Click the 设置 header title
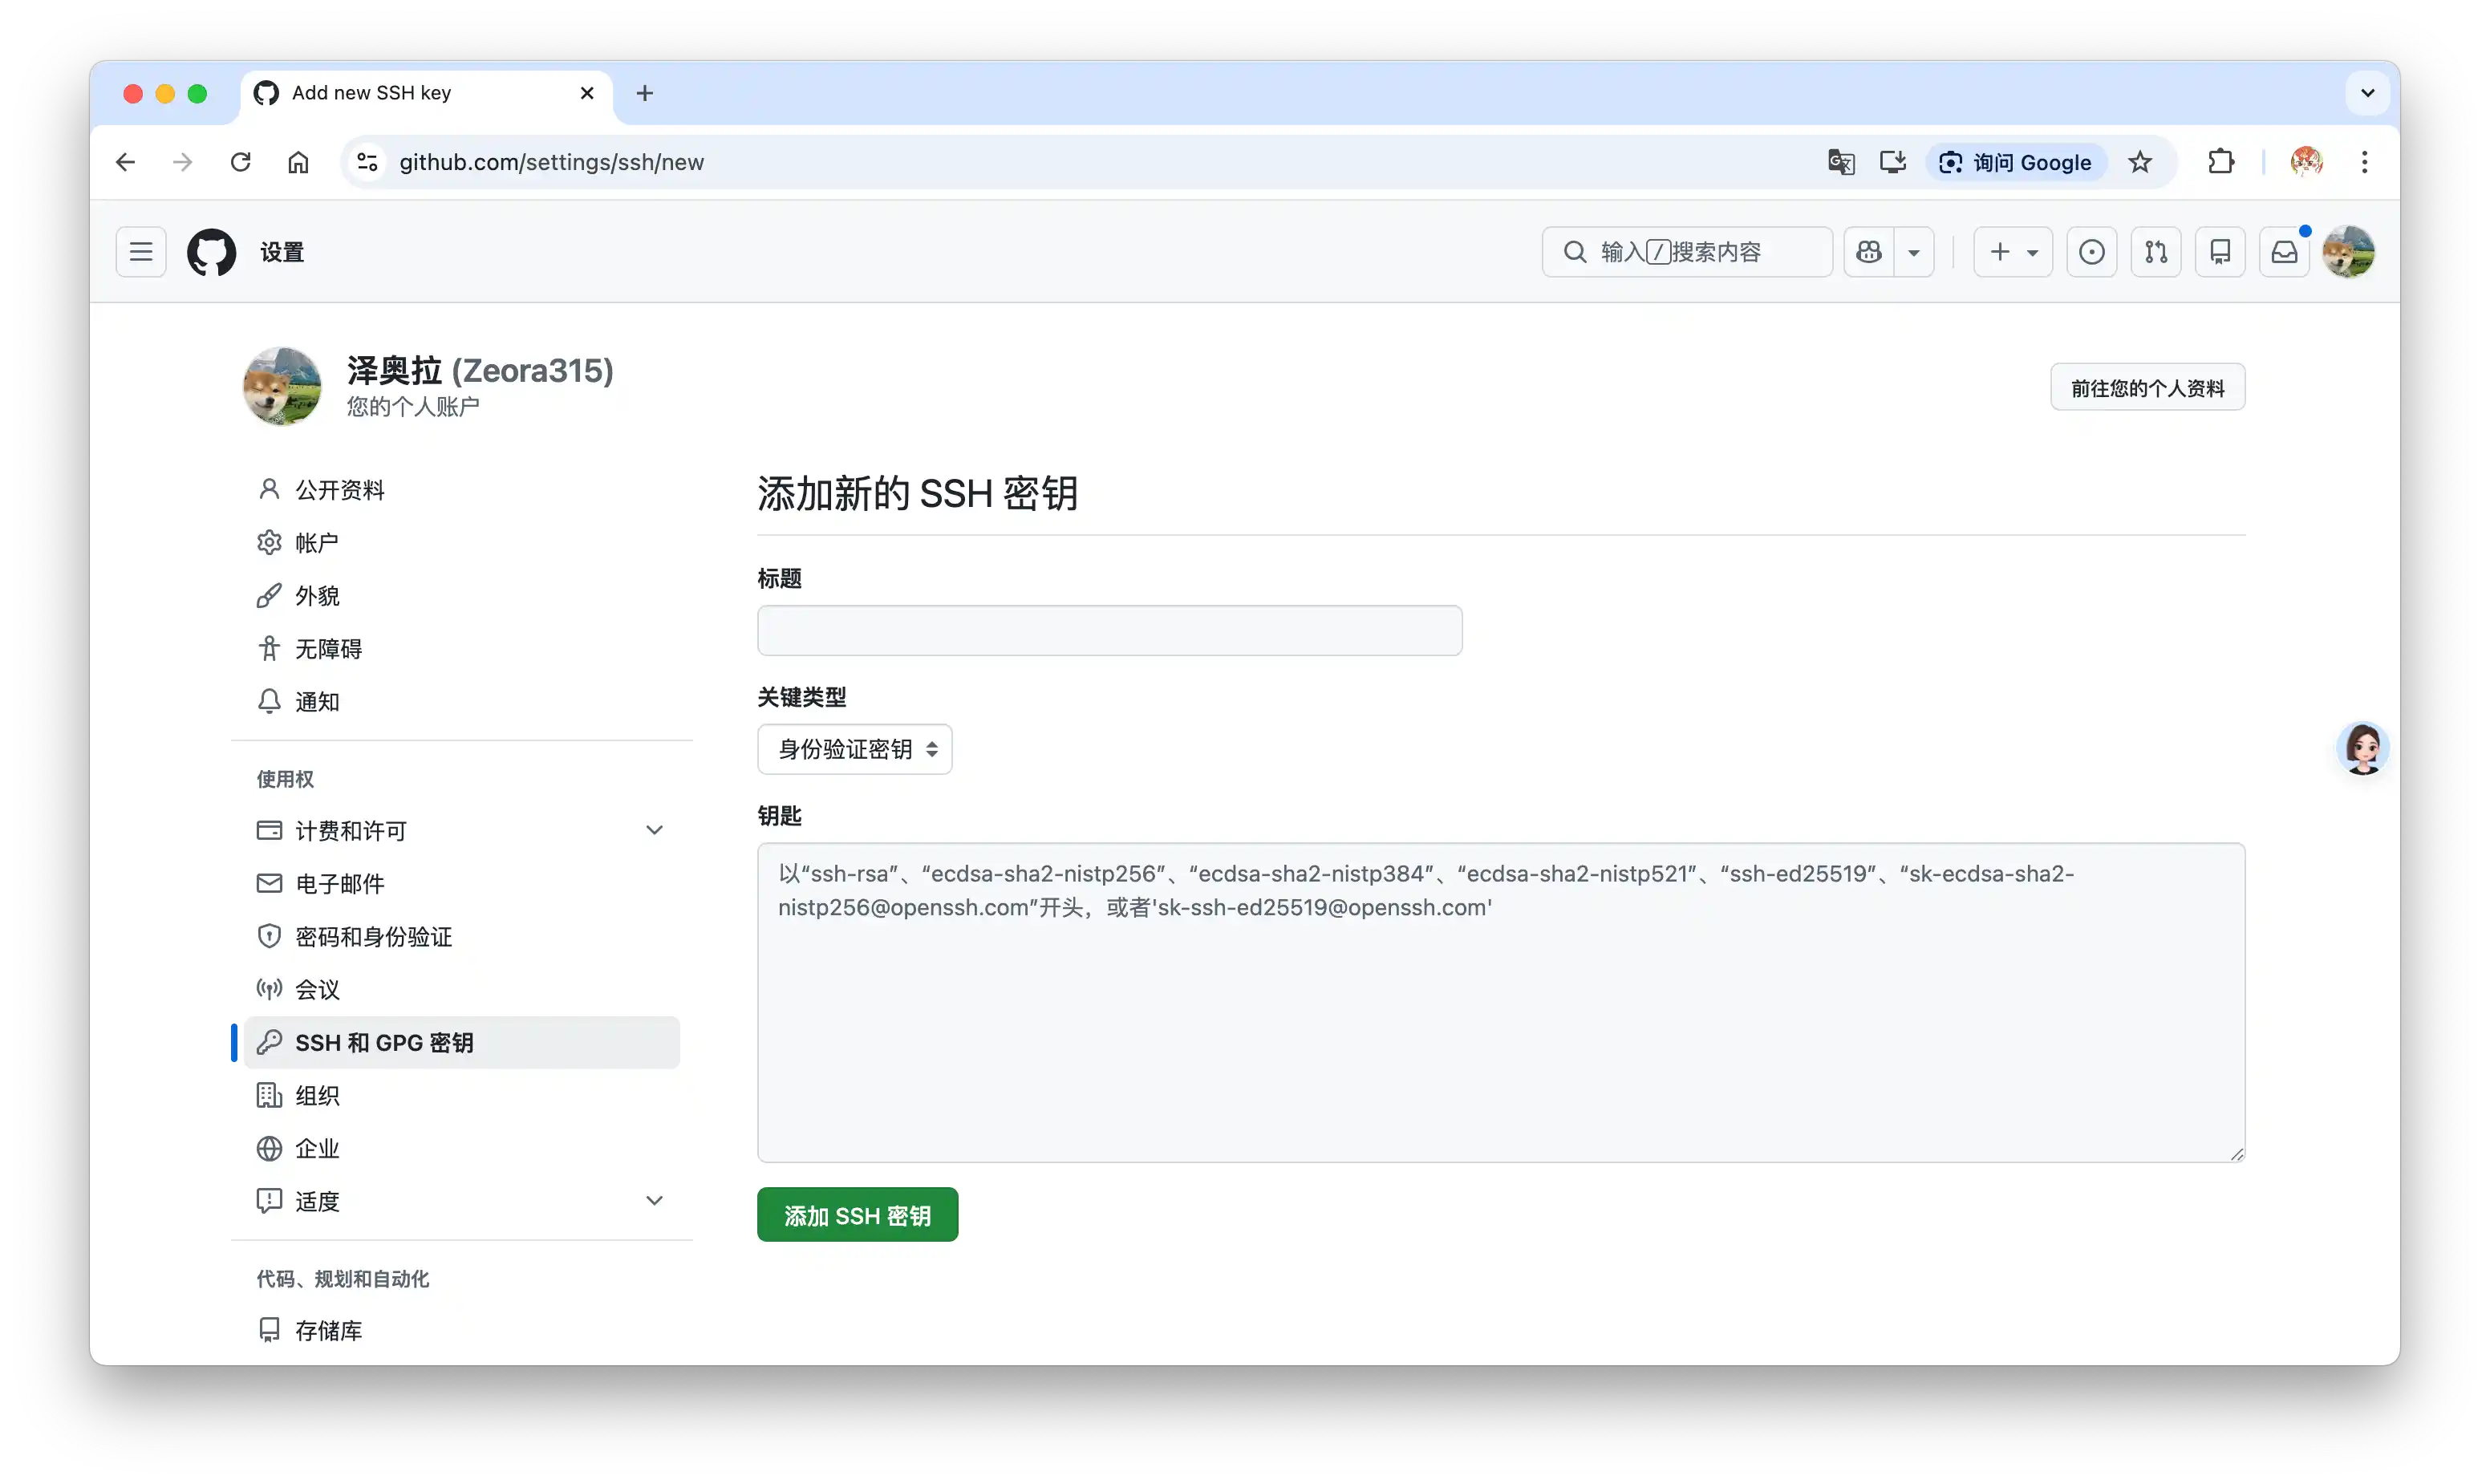Viewport: 2490px width, 1484px height. pos(282,252)
